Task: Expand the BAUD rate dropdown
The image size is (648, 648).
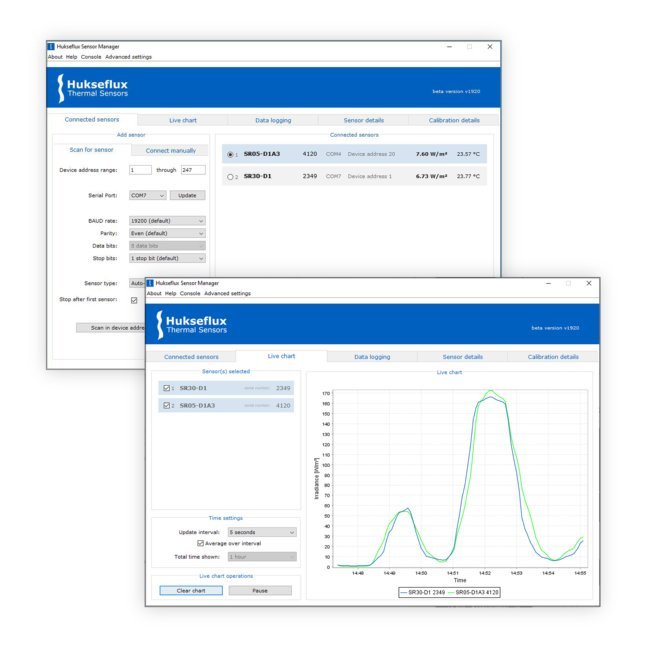Action: click(x=166, y=220)
